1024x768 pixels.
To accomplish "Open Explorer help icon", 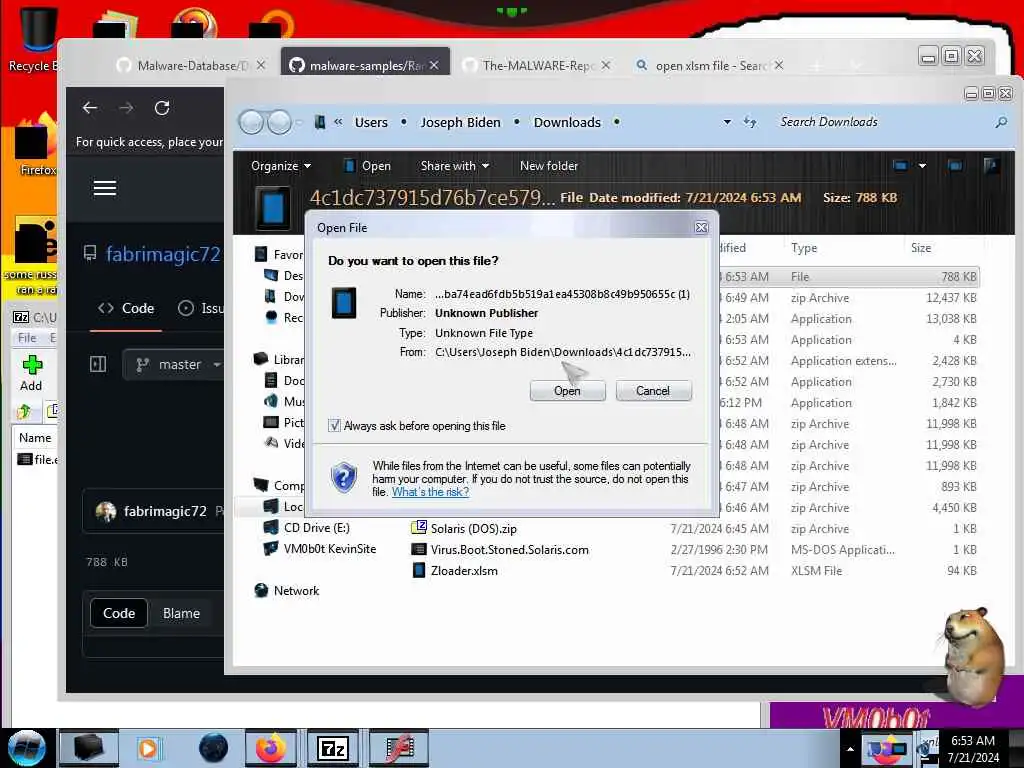I will [x=991, y=166].
